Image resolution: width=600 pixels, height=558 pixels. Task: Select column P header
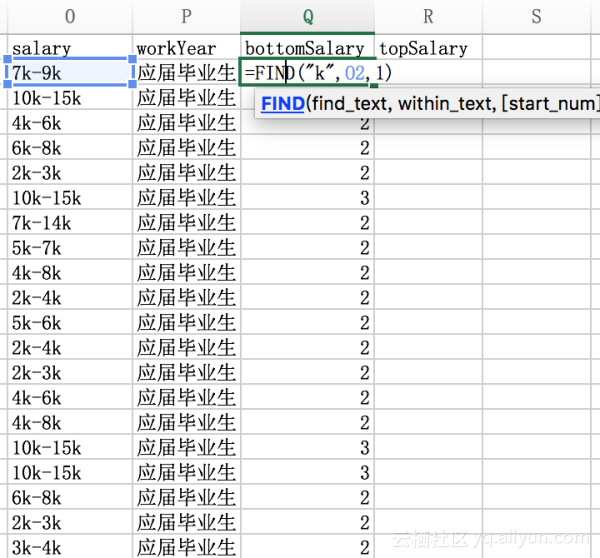click(x=186, y=16)
